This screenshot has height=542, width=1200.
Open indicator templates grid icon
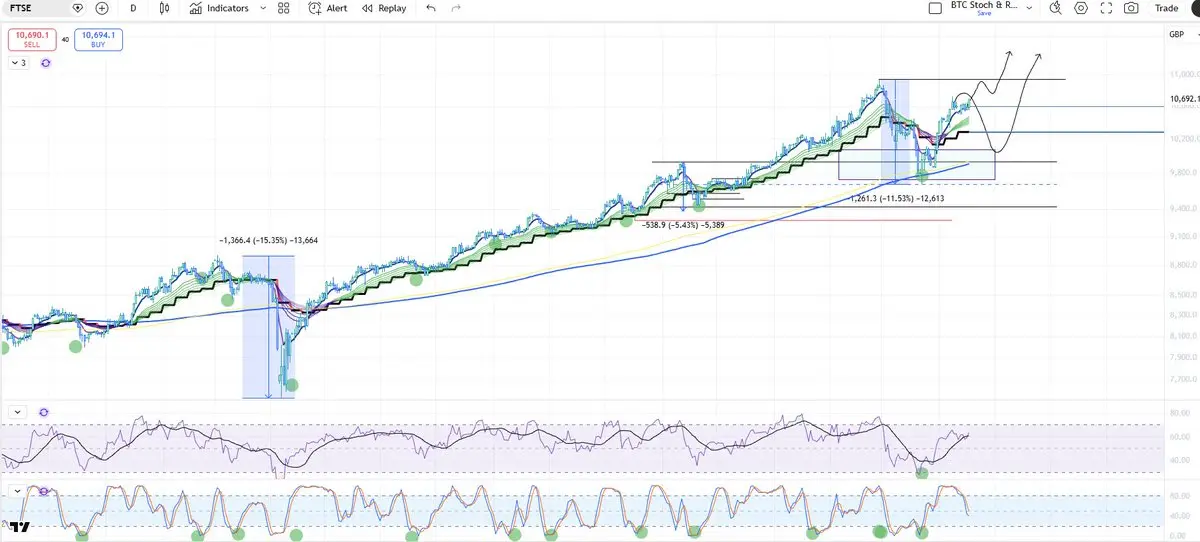click(x=284, y=8)
